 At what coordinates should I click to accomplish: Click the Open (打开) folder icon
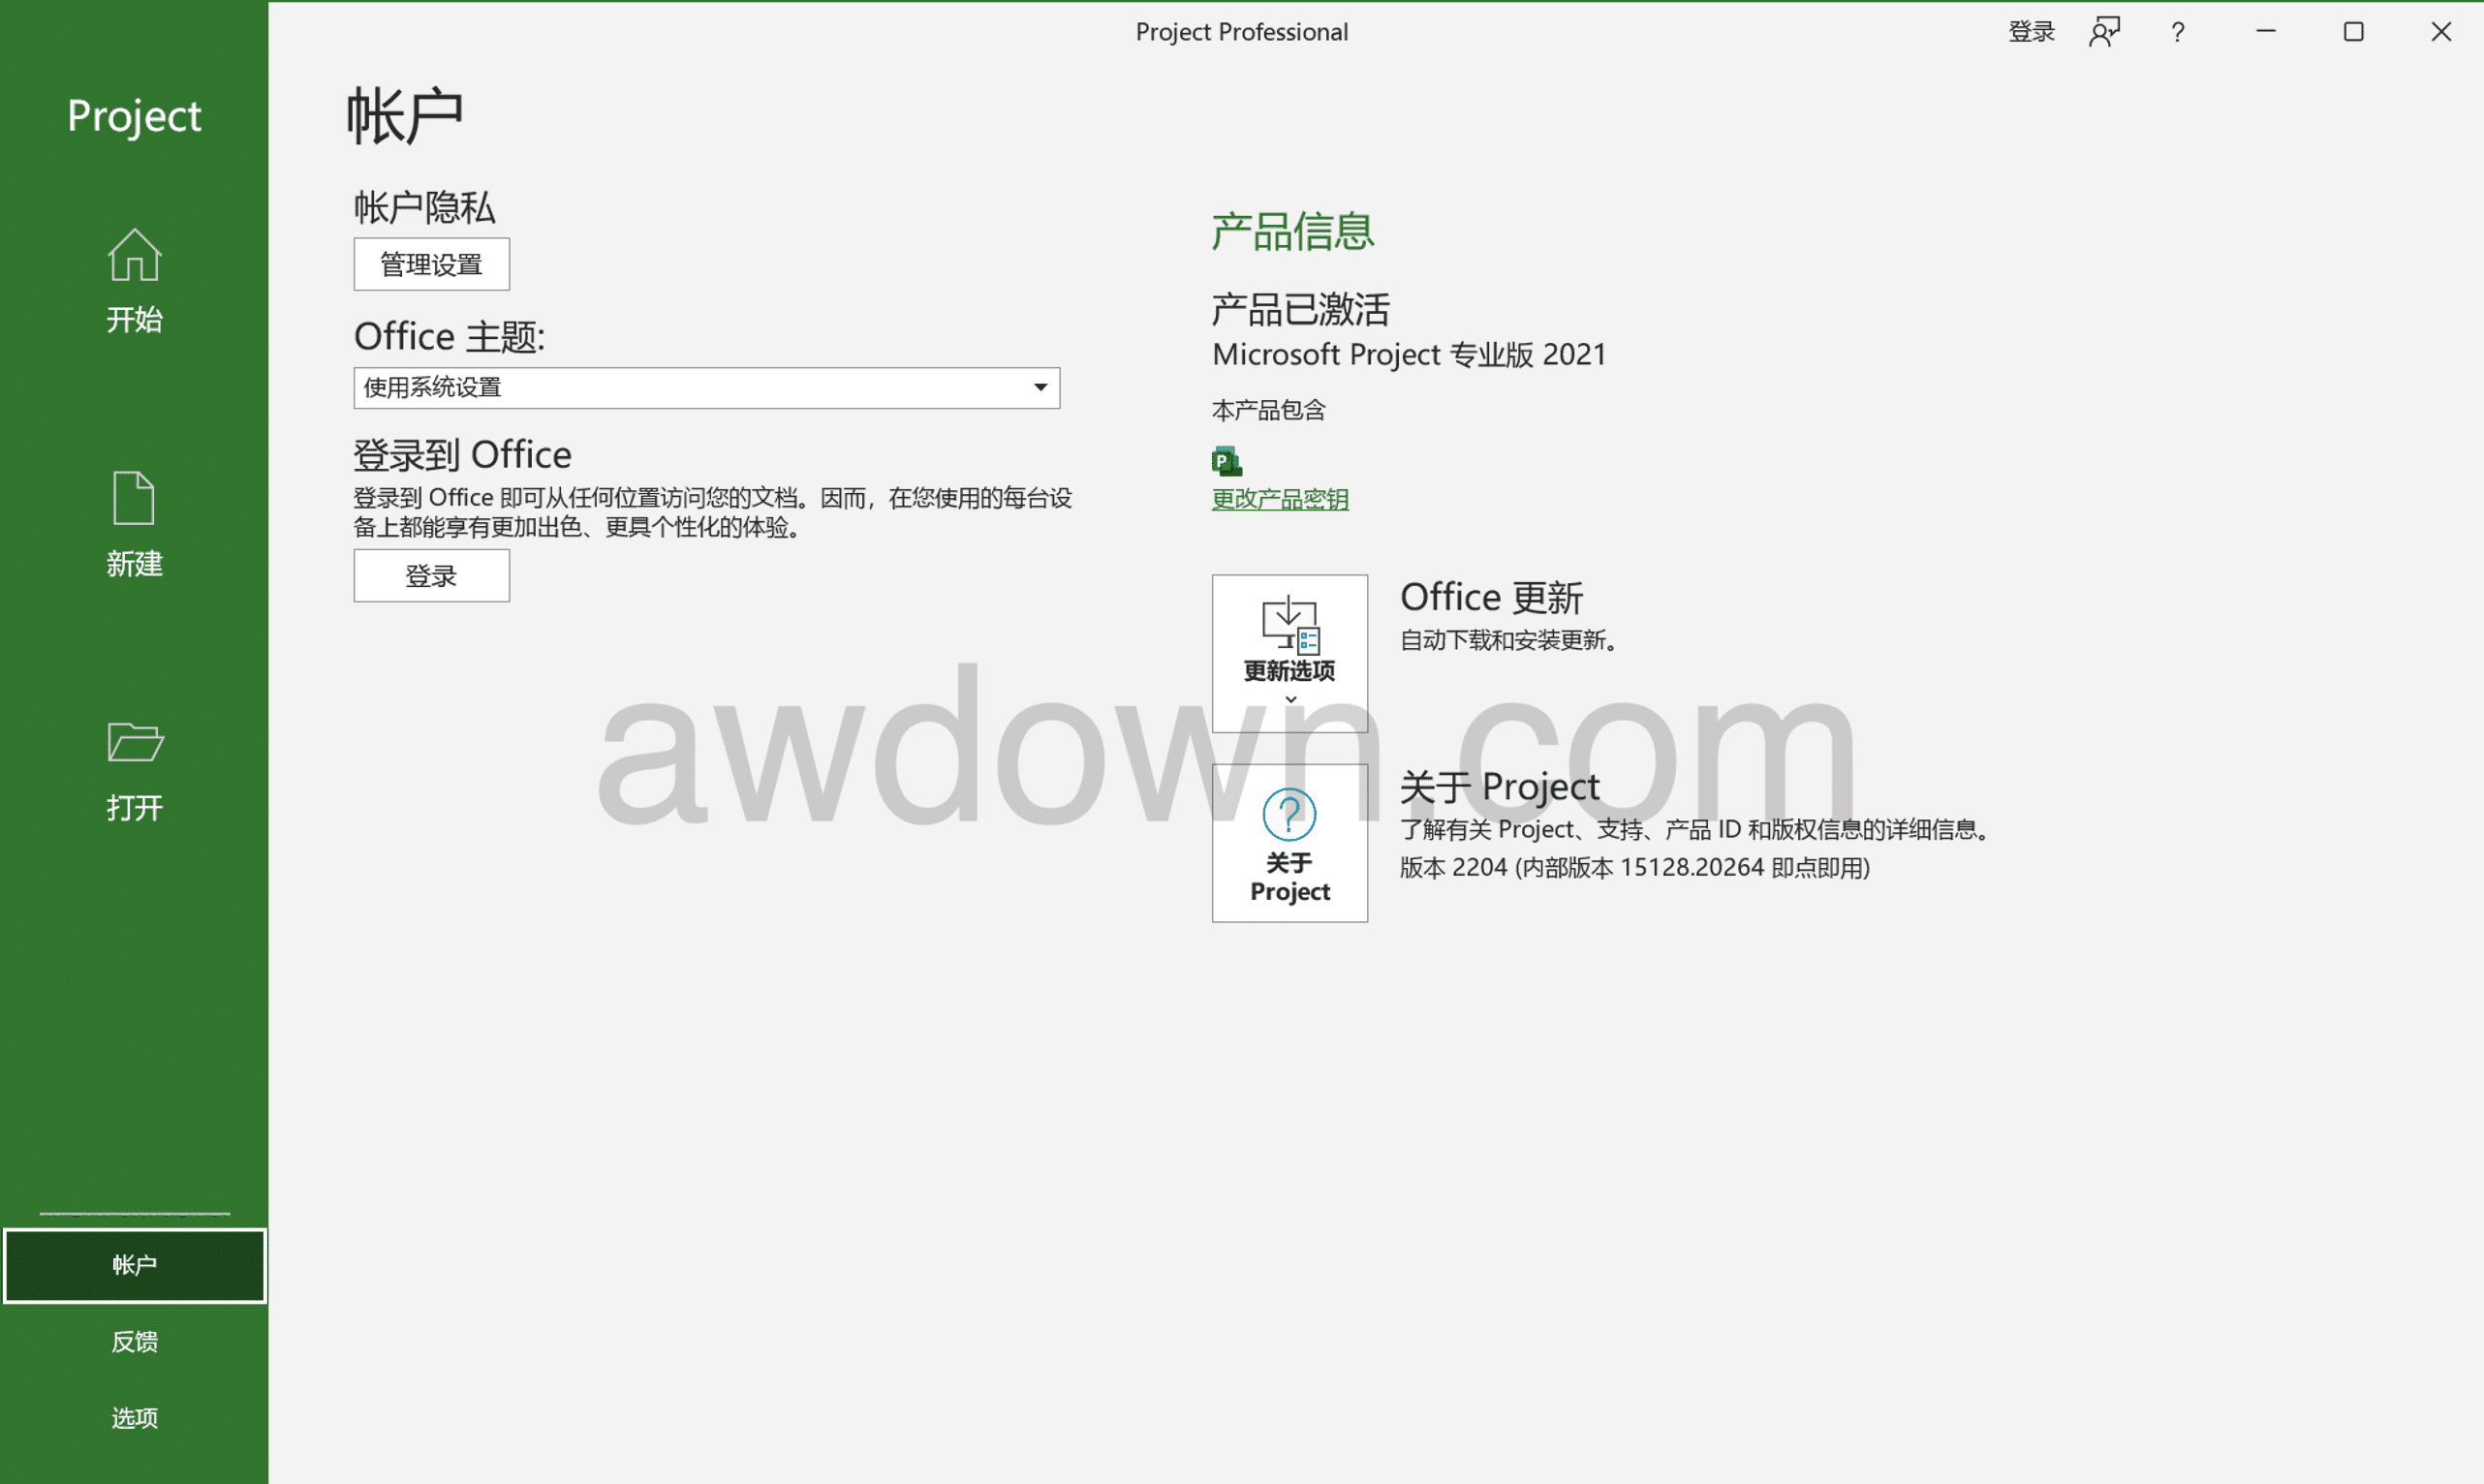[x=134, y=742]
